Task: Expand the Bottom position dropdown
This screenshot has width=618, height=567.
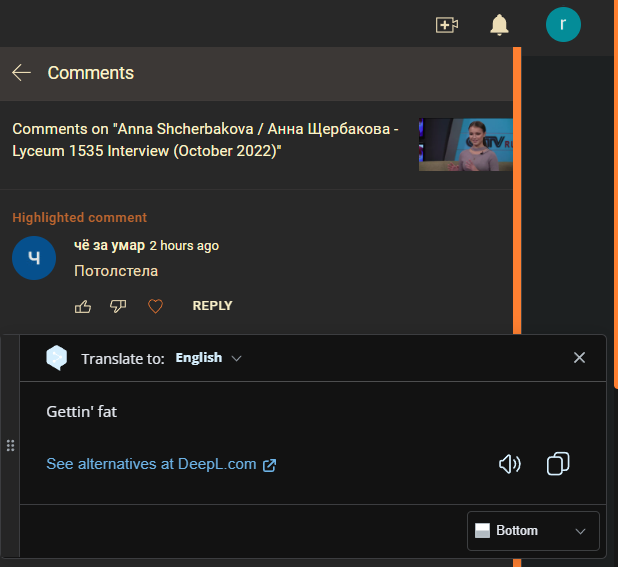Action: pos(533,531)
